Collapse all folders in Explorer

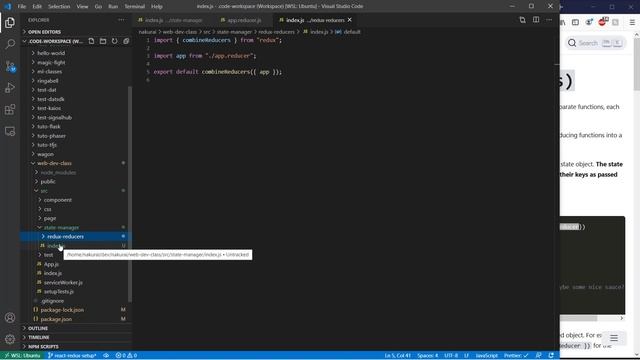[x=126, y=41]
